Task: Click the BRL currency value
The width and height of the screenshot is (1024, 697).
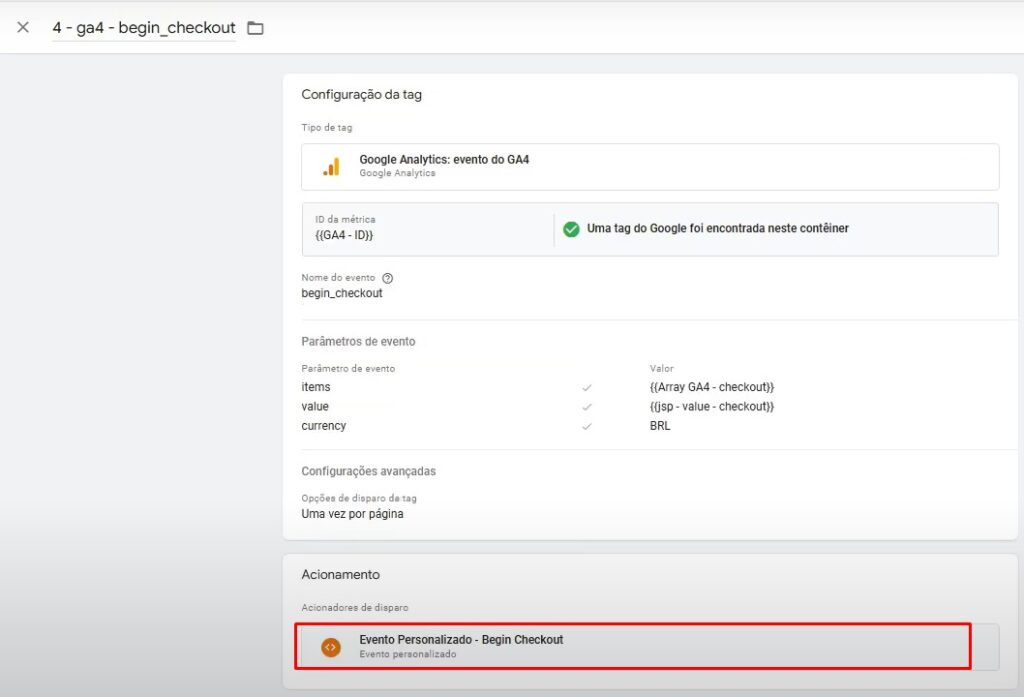Action: click(660, 426)
